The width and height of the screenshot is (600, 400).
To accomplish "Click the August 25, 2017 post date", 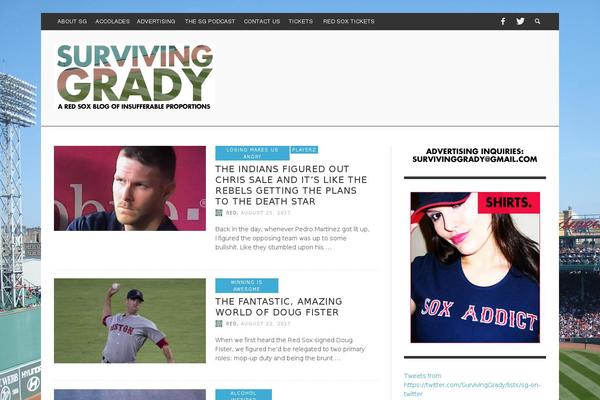I will pyautogui.click(x=266, y=213).
